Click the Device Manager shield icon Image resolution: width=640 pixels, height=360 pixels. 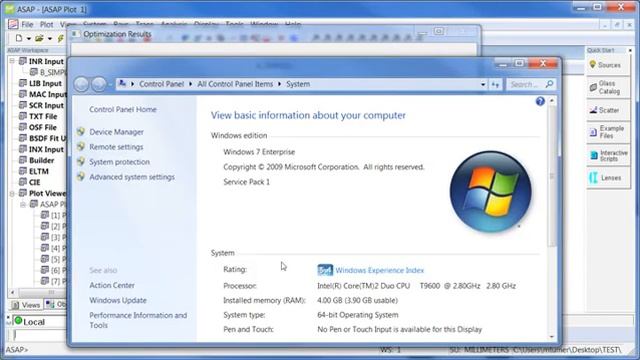pyautogui.click(x=81, y=131)
